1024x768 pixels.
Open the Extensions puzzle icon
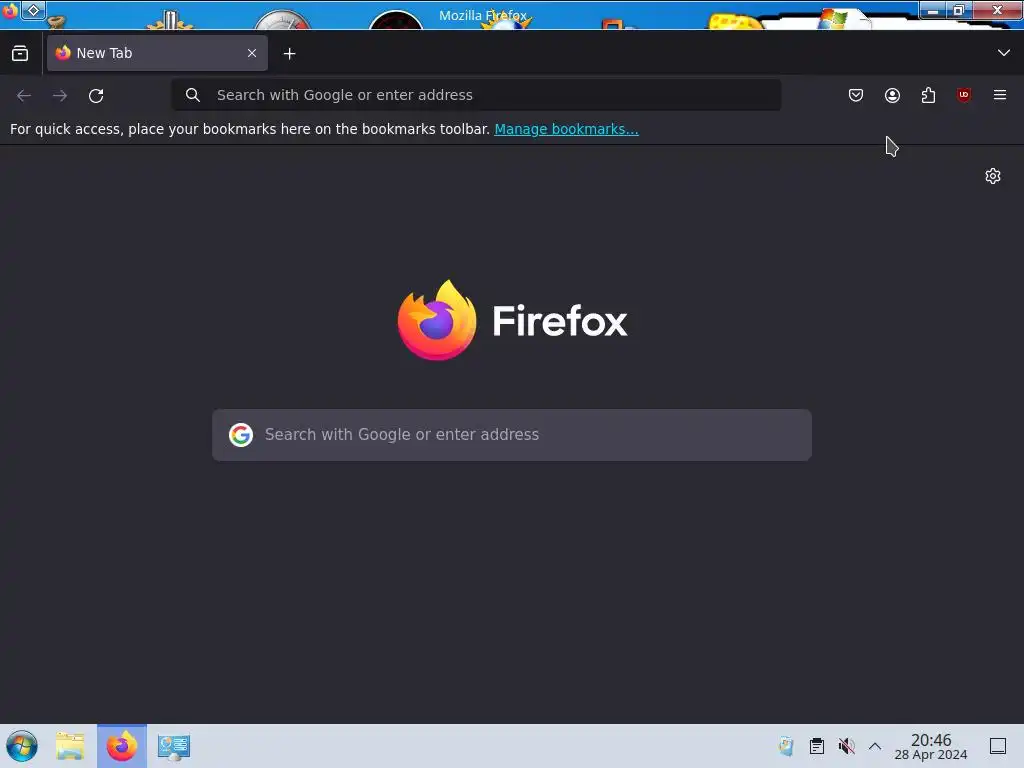(x=928, y=95)
